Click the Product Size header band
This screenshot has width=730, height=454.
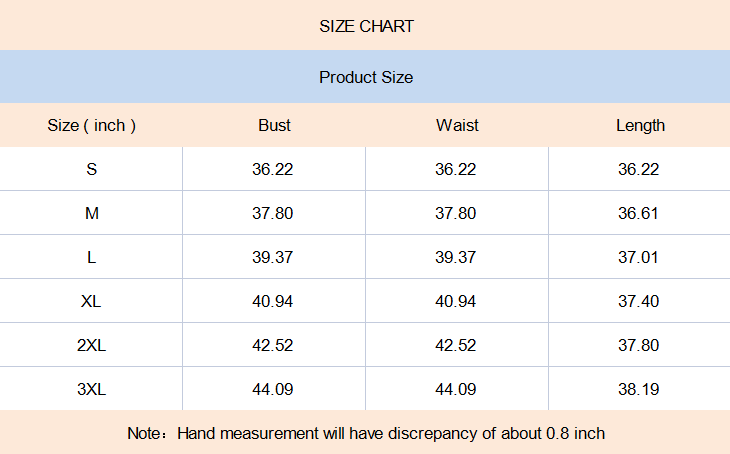tap(366, 77)
